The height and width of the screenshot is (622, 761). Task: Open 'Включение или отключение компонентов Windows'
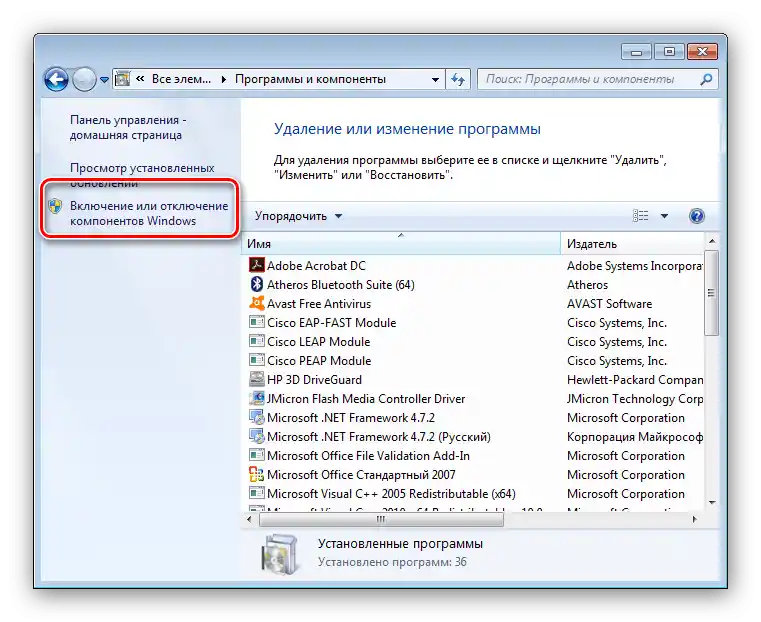point(149,213)
